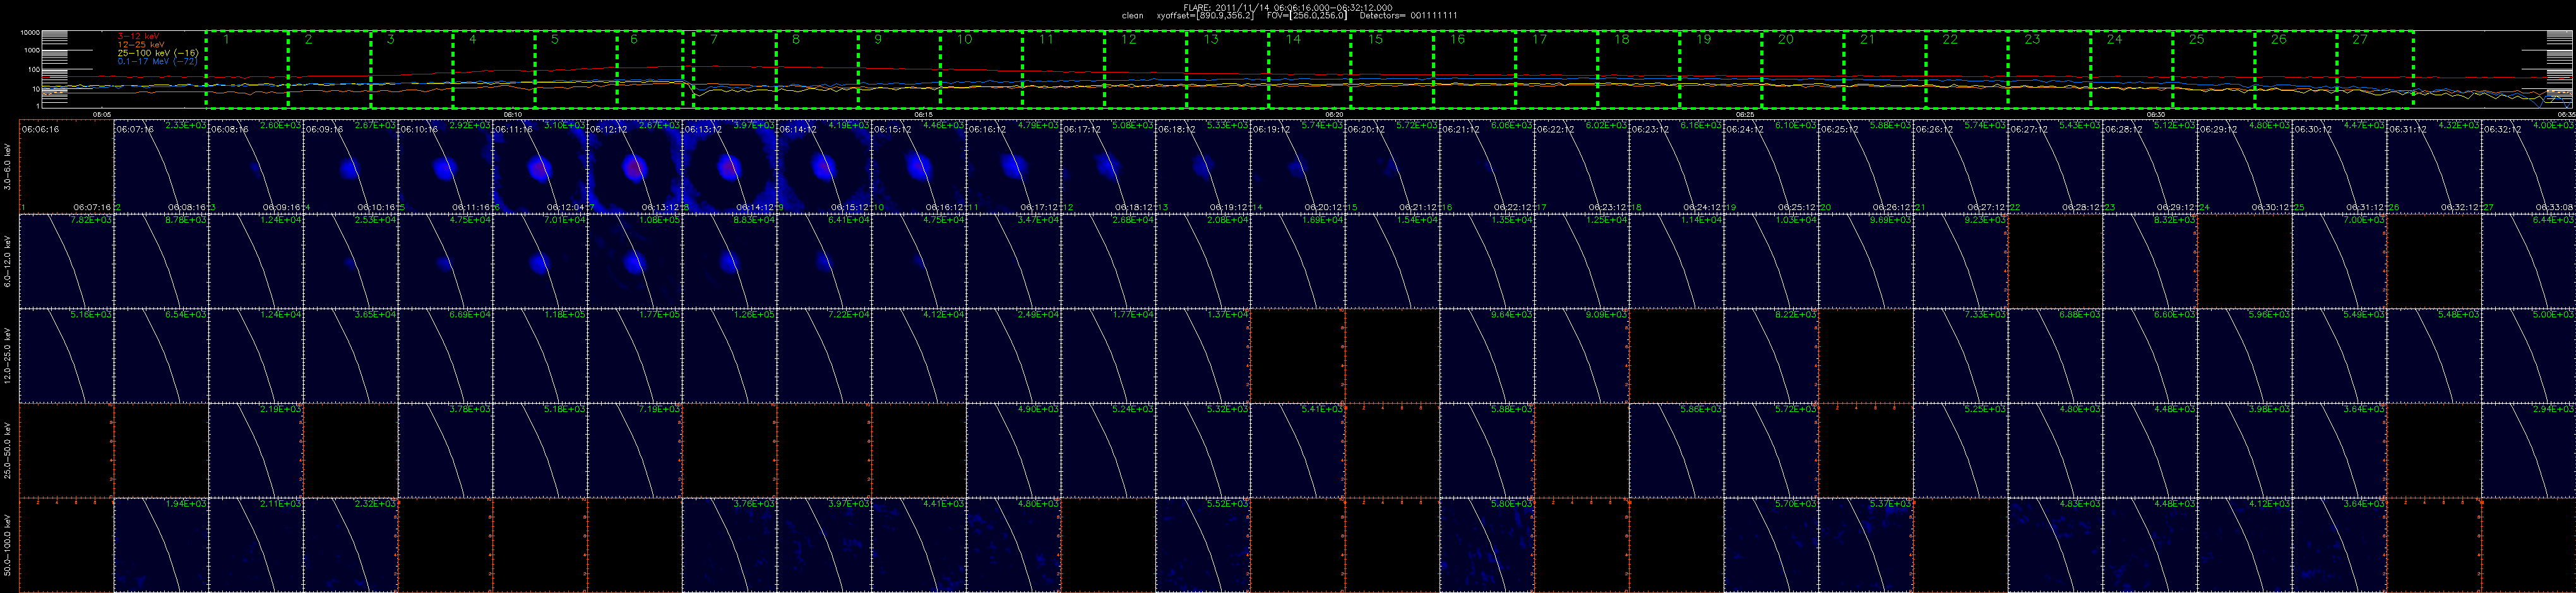Open the 3–6 keV image starting 06:12:12
This screenshot has height=593, width=2576.
click(x=635, y=167)
